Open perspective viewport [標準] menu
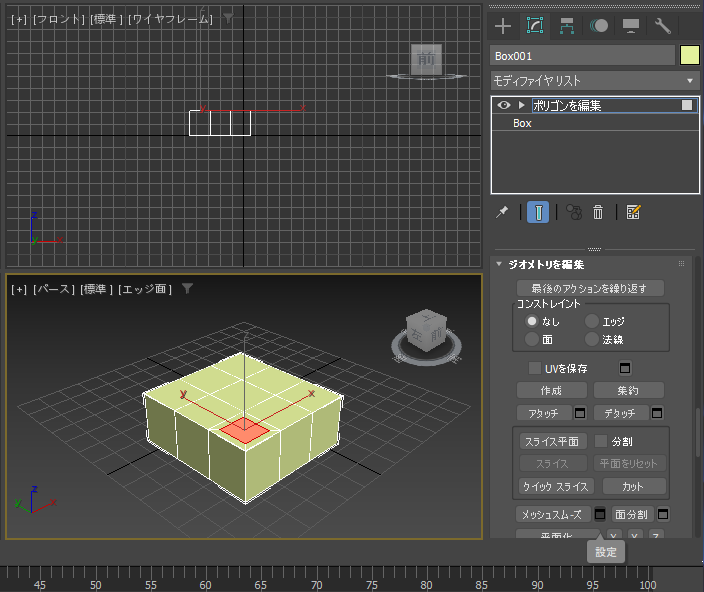This screenshot has height=592, width=704. pos(97,289)
